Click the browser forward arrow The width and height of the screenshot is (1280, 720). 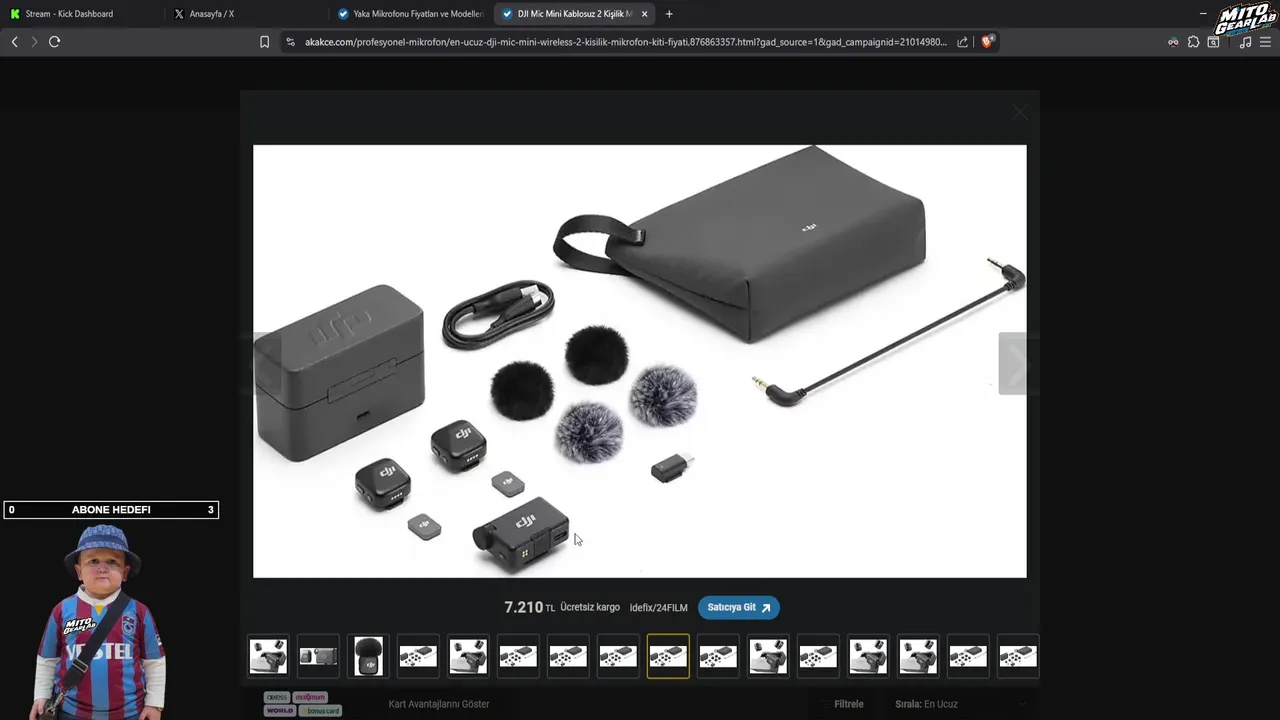coord(34,42)
